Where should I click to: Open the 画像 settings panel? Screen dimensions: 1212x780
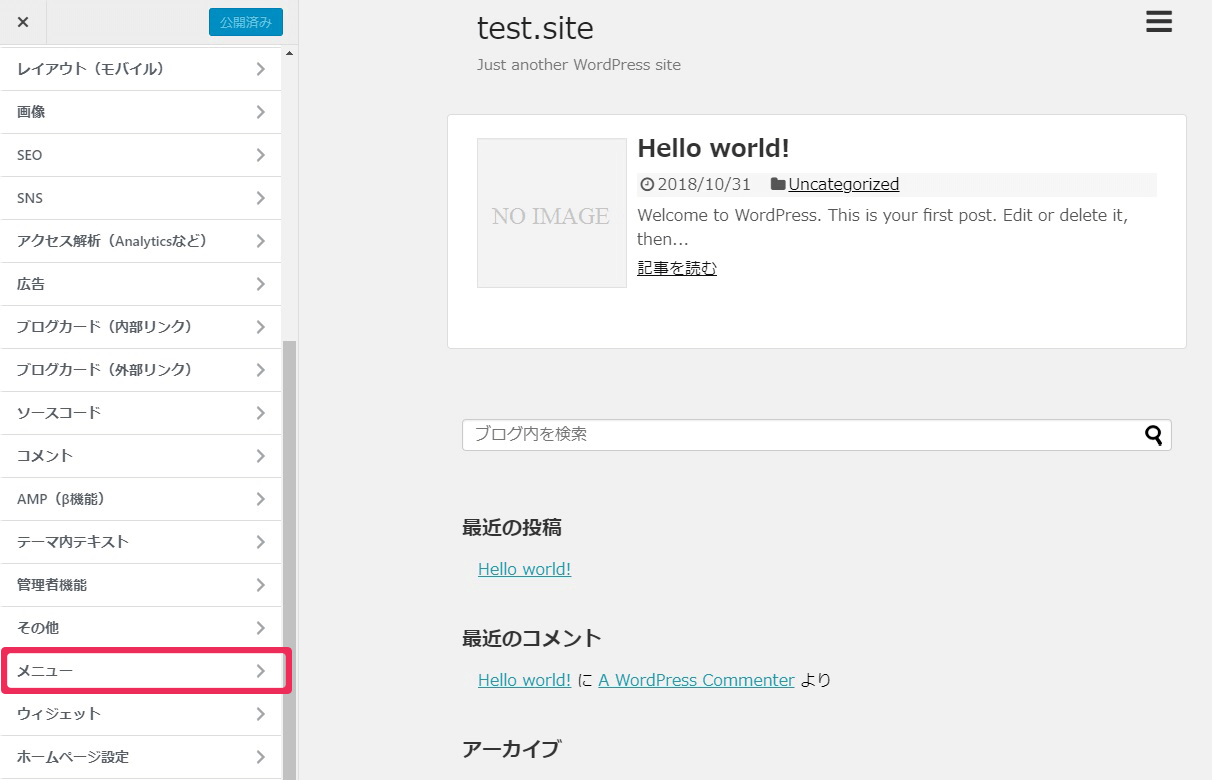coord(141,112)
